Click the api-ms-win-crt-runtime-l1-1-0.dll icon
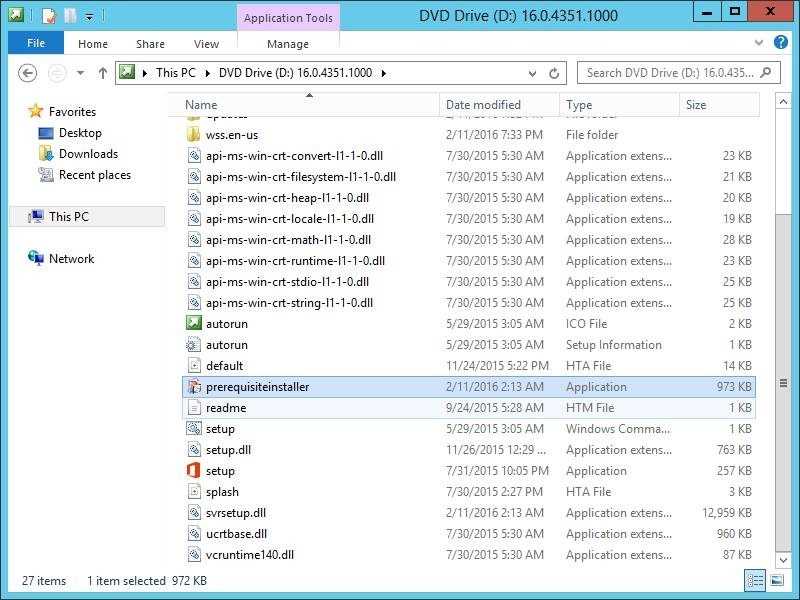800x600 pixels. 194,261
